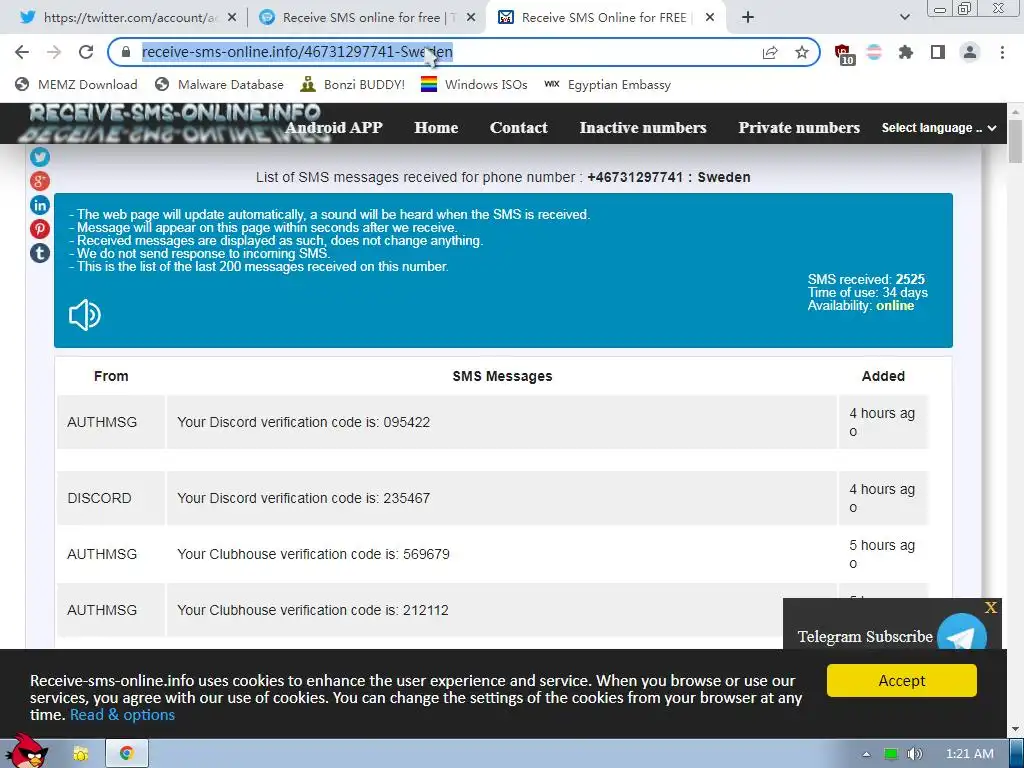Open the file explorer taskbar icon
The height and width of the screenshot is (768, 1024).
[x=81, y=754]
